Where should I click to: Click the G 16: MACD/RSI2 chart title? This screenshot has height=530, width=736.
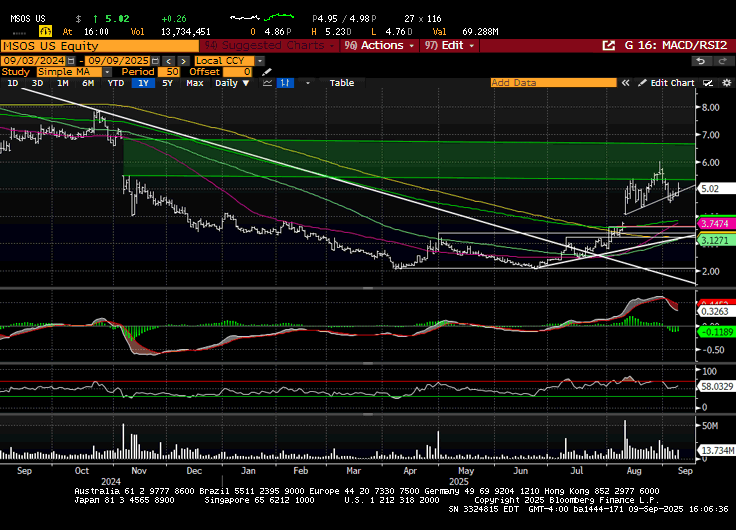[x=676, y=46]
